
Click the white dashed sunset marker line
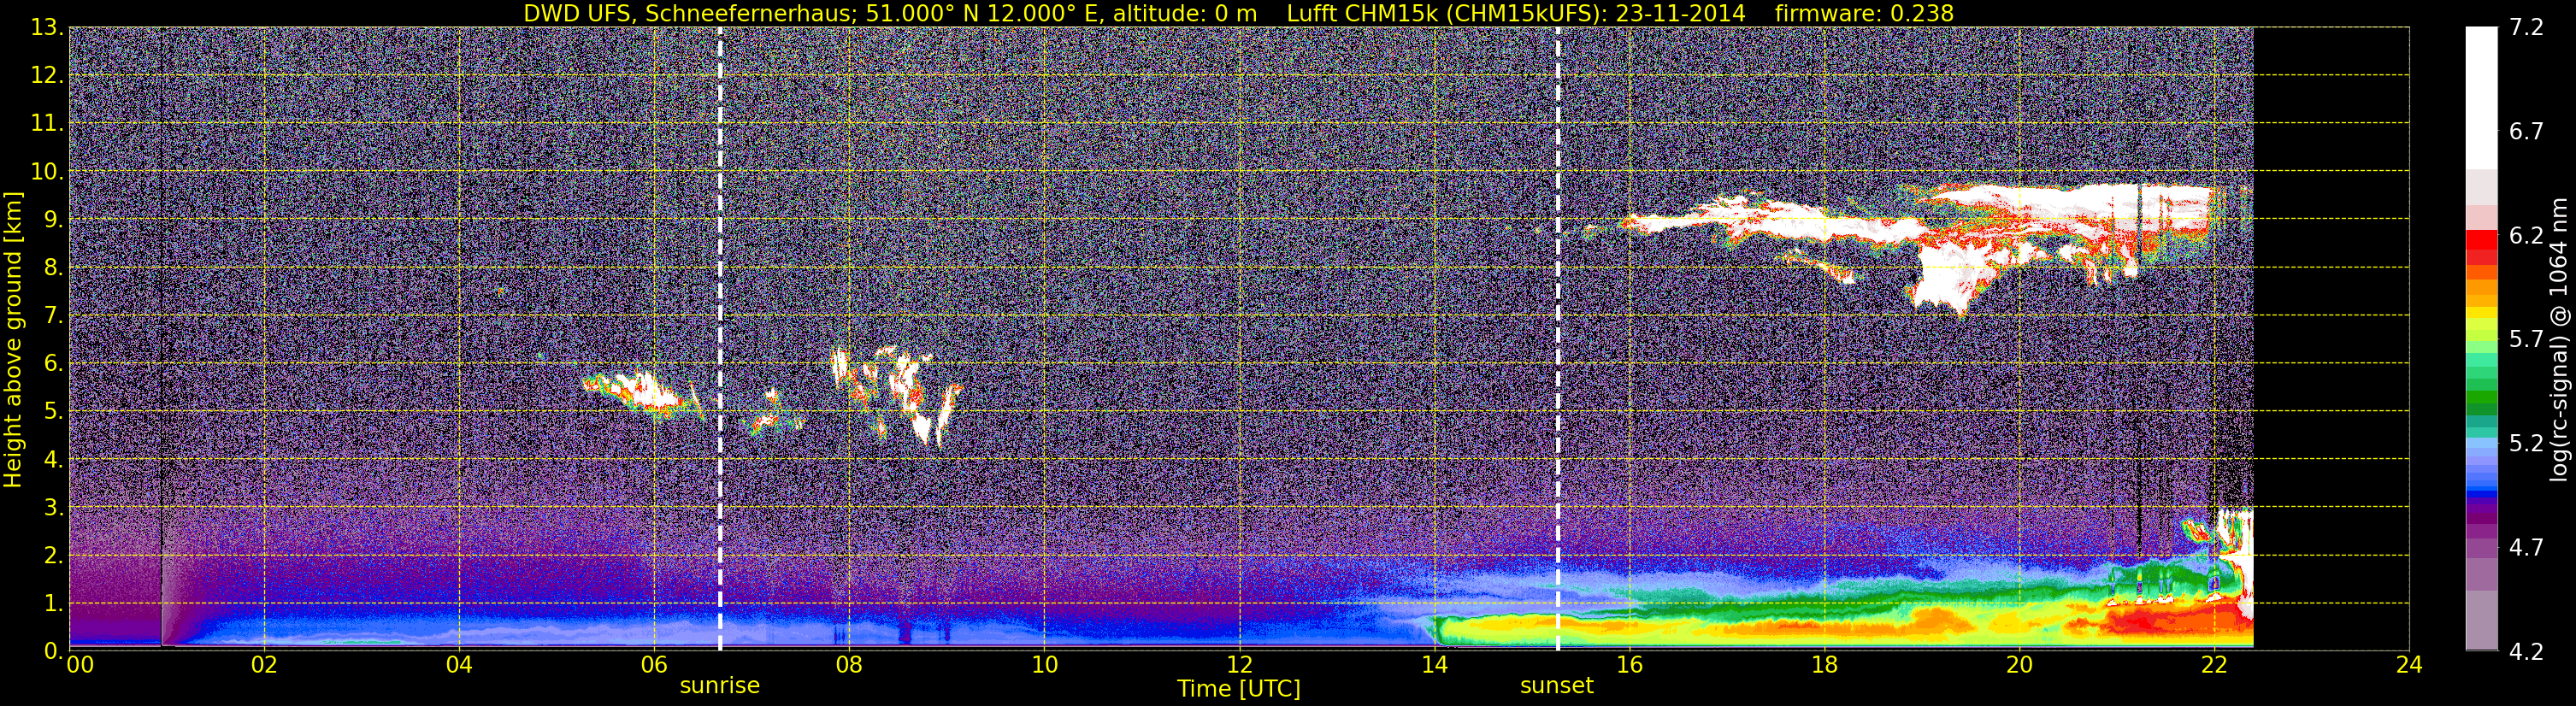click(x=1557, y=338)
